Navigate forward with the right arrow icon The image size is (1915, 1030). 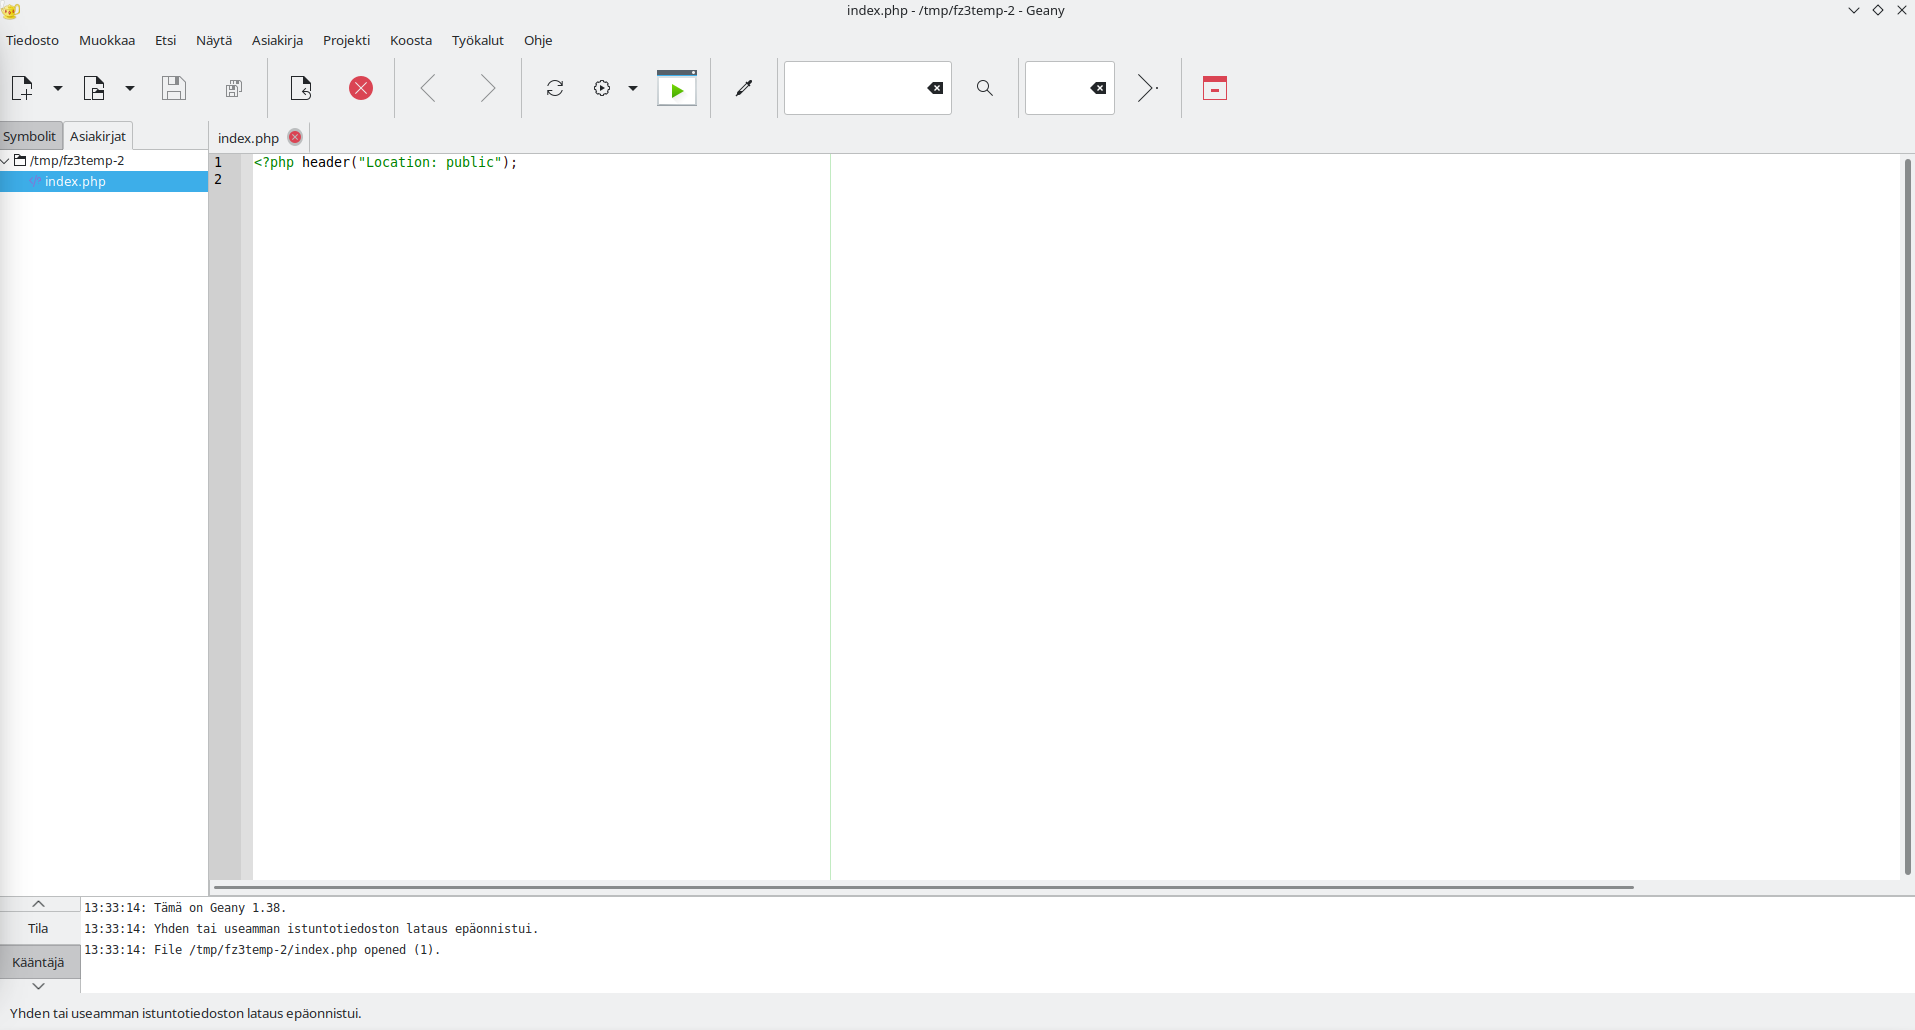click(487, 88)
